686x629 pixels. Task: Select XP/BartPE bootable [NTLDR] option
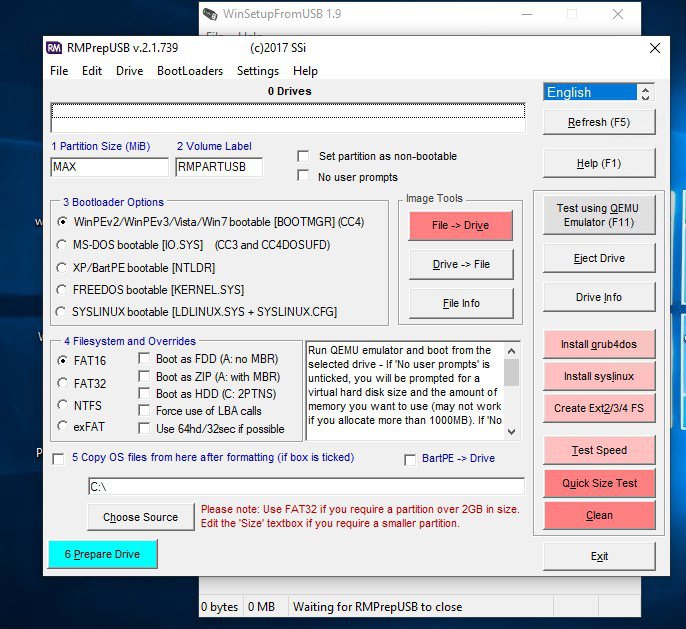(62, 267)
